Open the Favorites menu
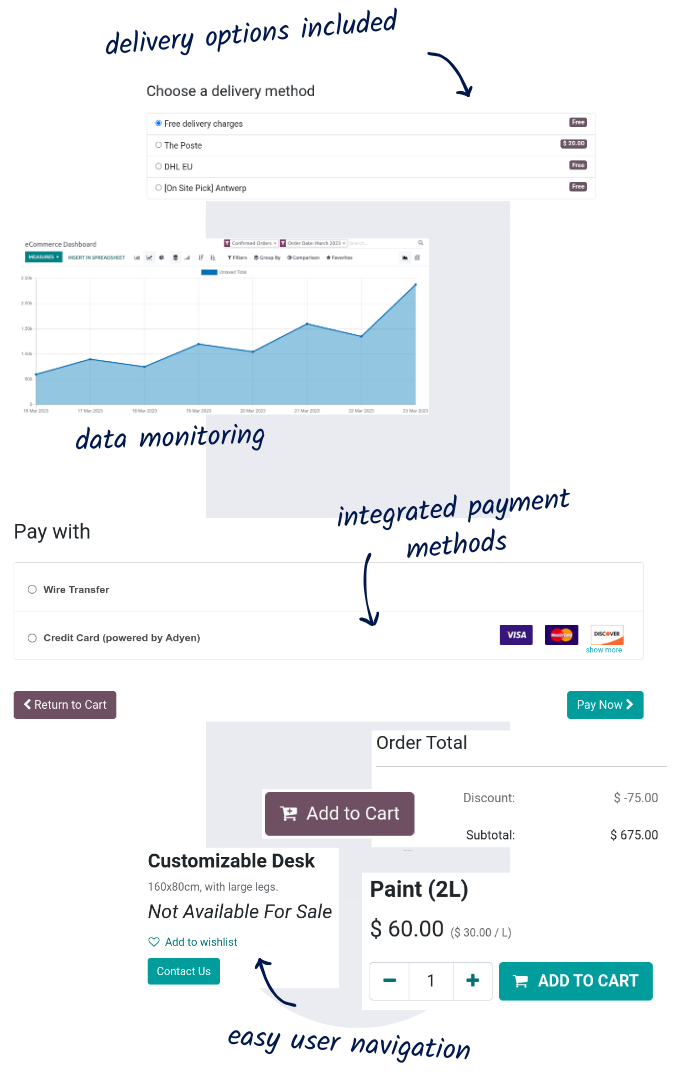The height and width of the screenshot is (1080, 689). click(x=338, y=257)
